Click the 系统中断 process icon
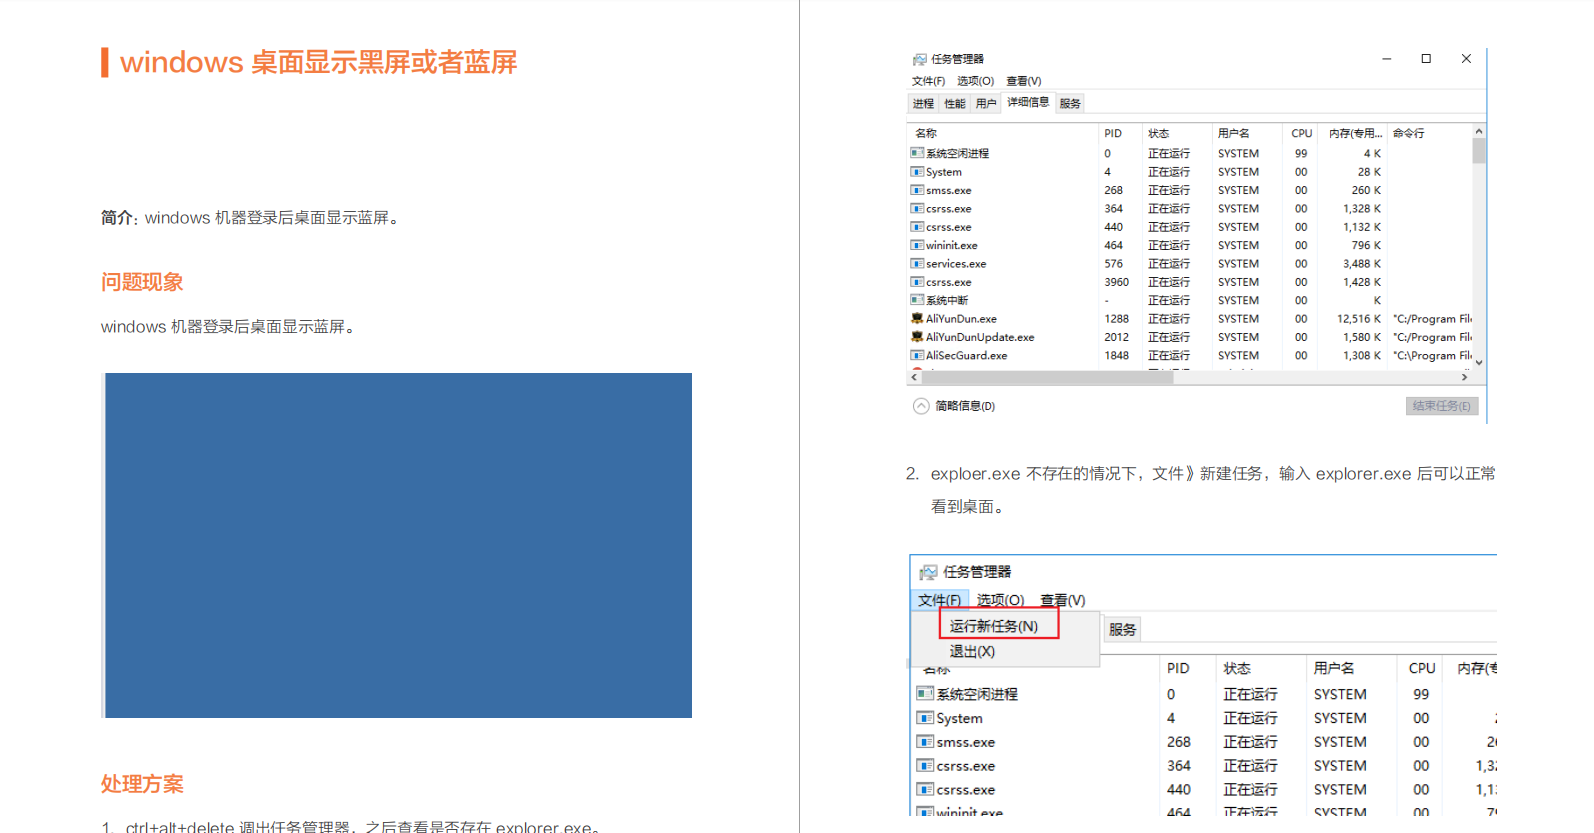The height and width of the screenshot is (833, 1594). (x=917, y=300)
